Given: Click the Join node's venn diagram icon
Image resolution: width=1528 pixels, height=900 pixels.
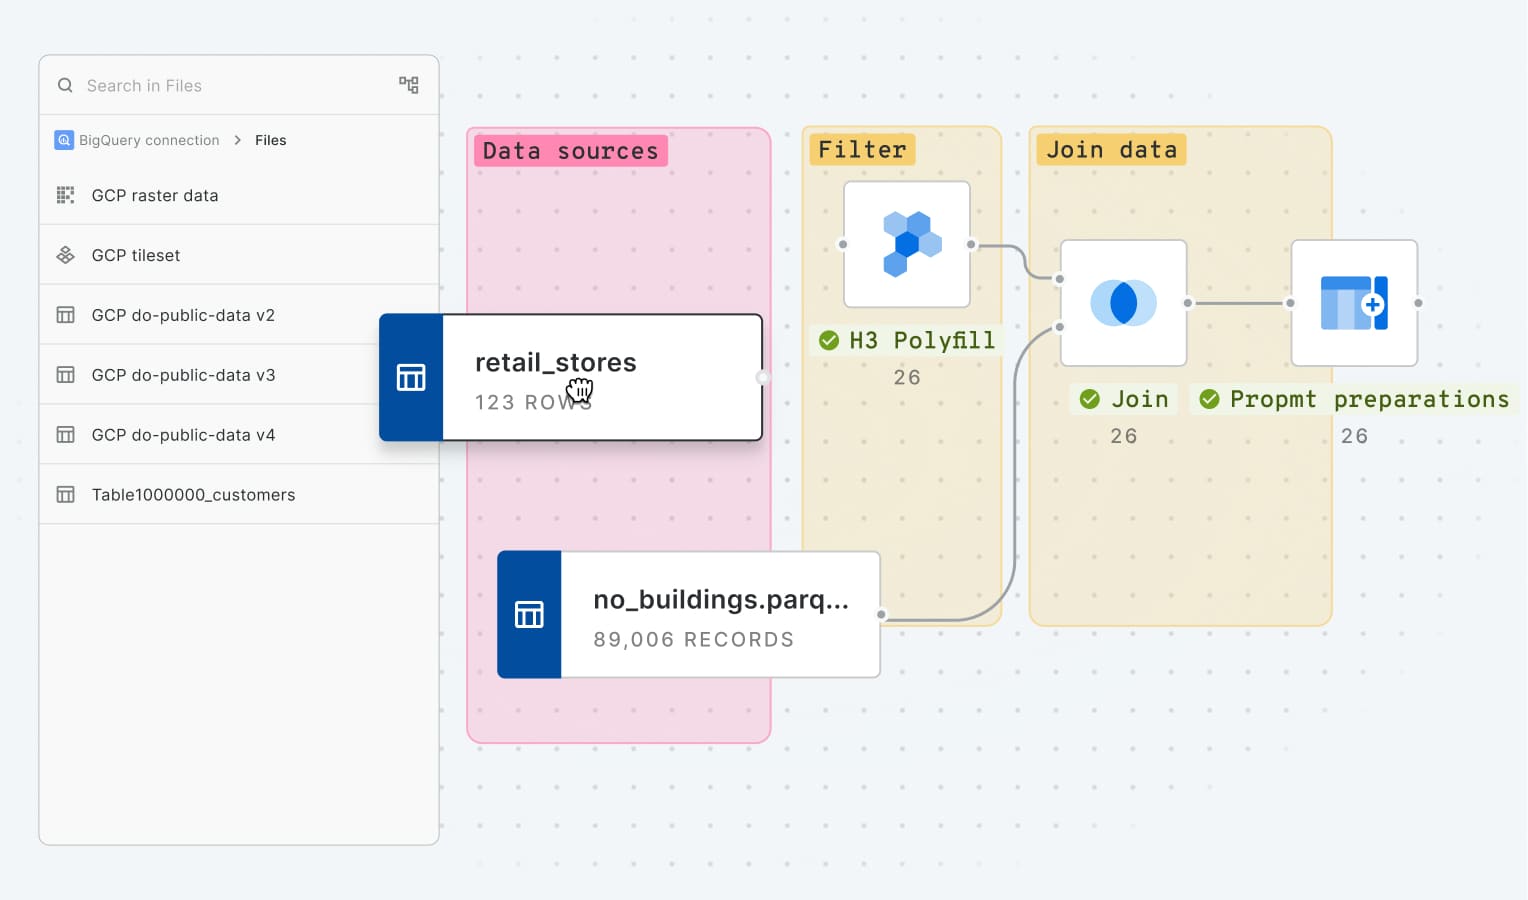Looking at the screenshot, I should [x=1123, y=302].
